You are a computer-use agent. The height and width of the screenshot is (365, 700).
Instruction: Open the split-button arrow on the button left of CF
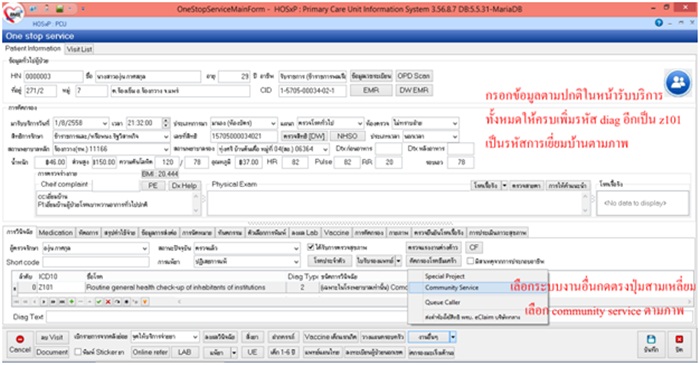click(x=398, y=261)
